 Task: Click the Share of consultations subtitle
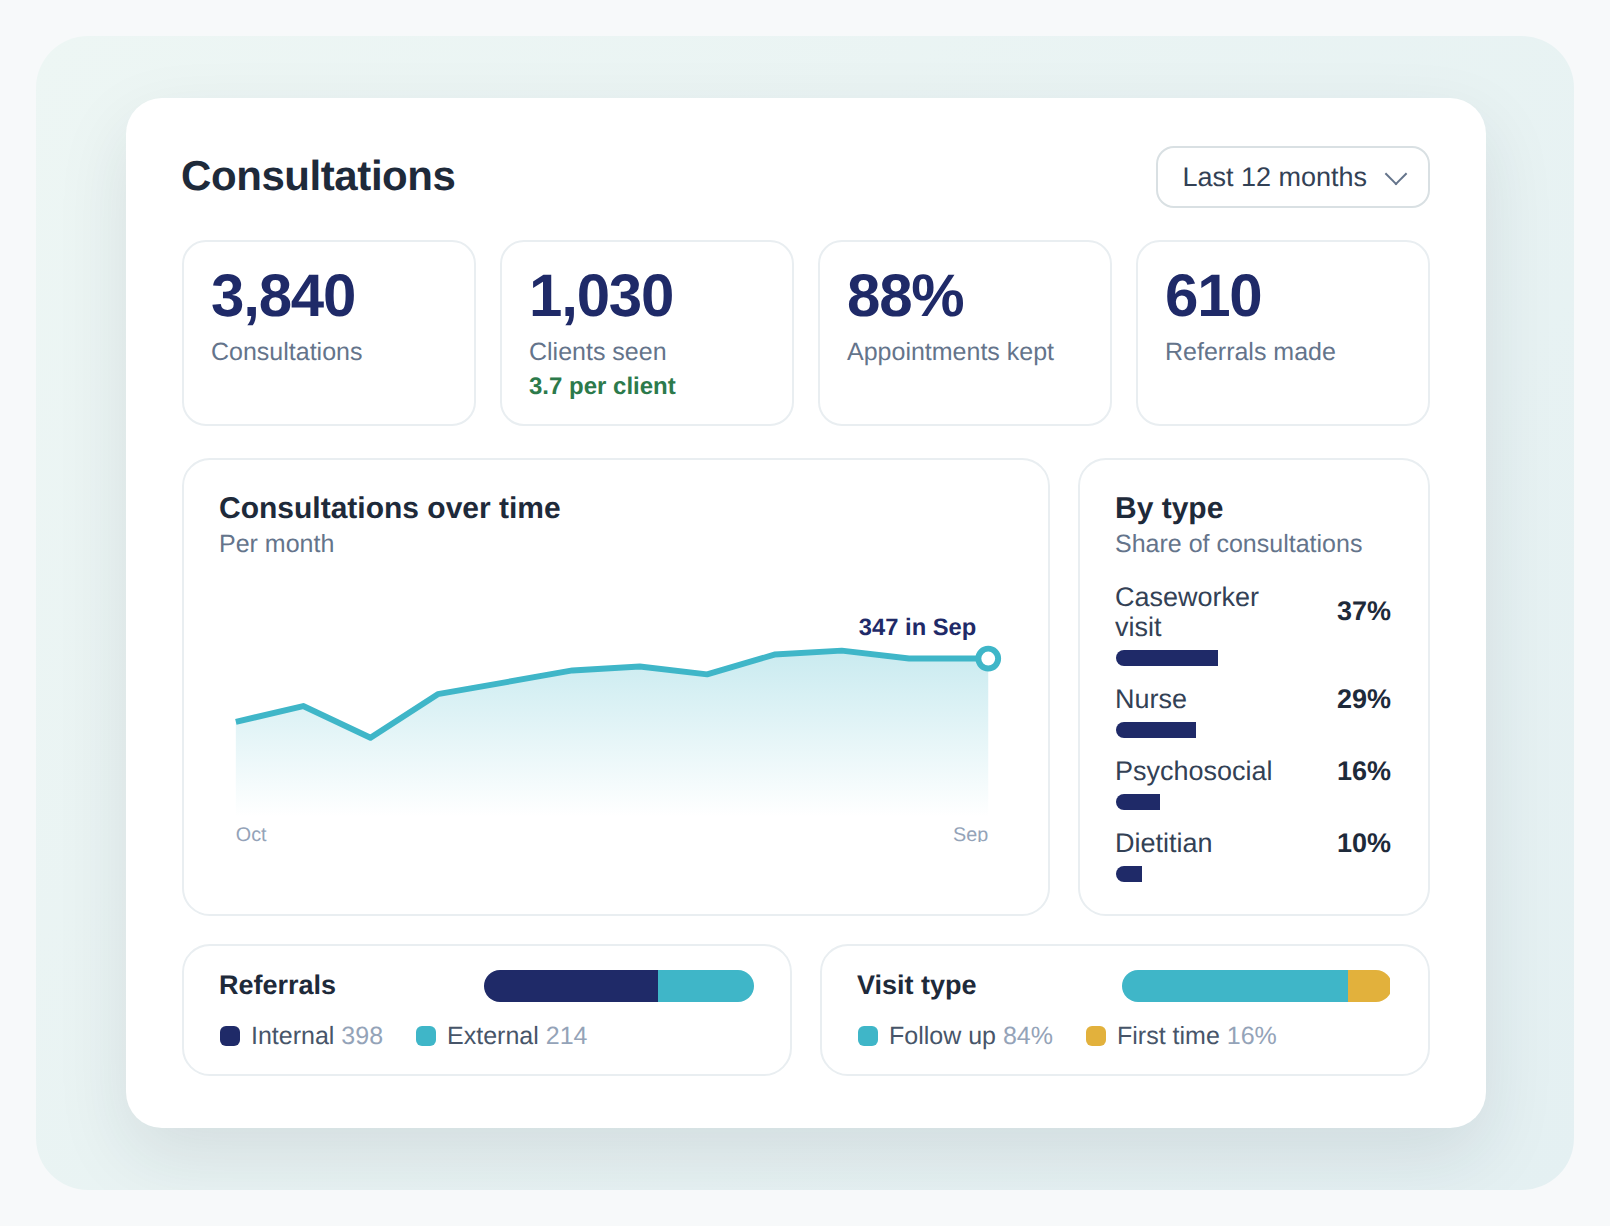pyautogui.click(x=1239, y=544)
